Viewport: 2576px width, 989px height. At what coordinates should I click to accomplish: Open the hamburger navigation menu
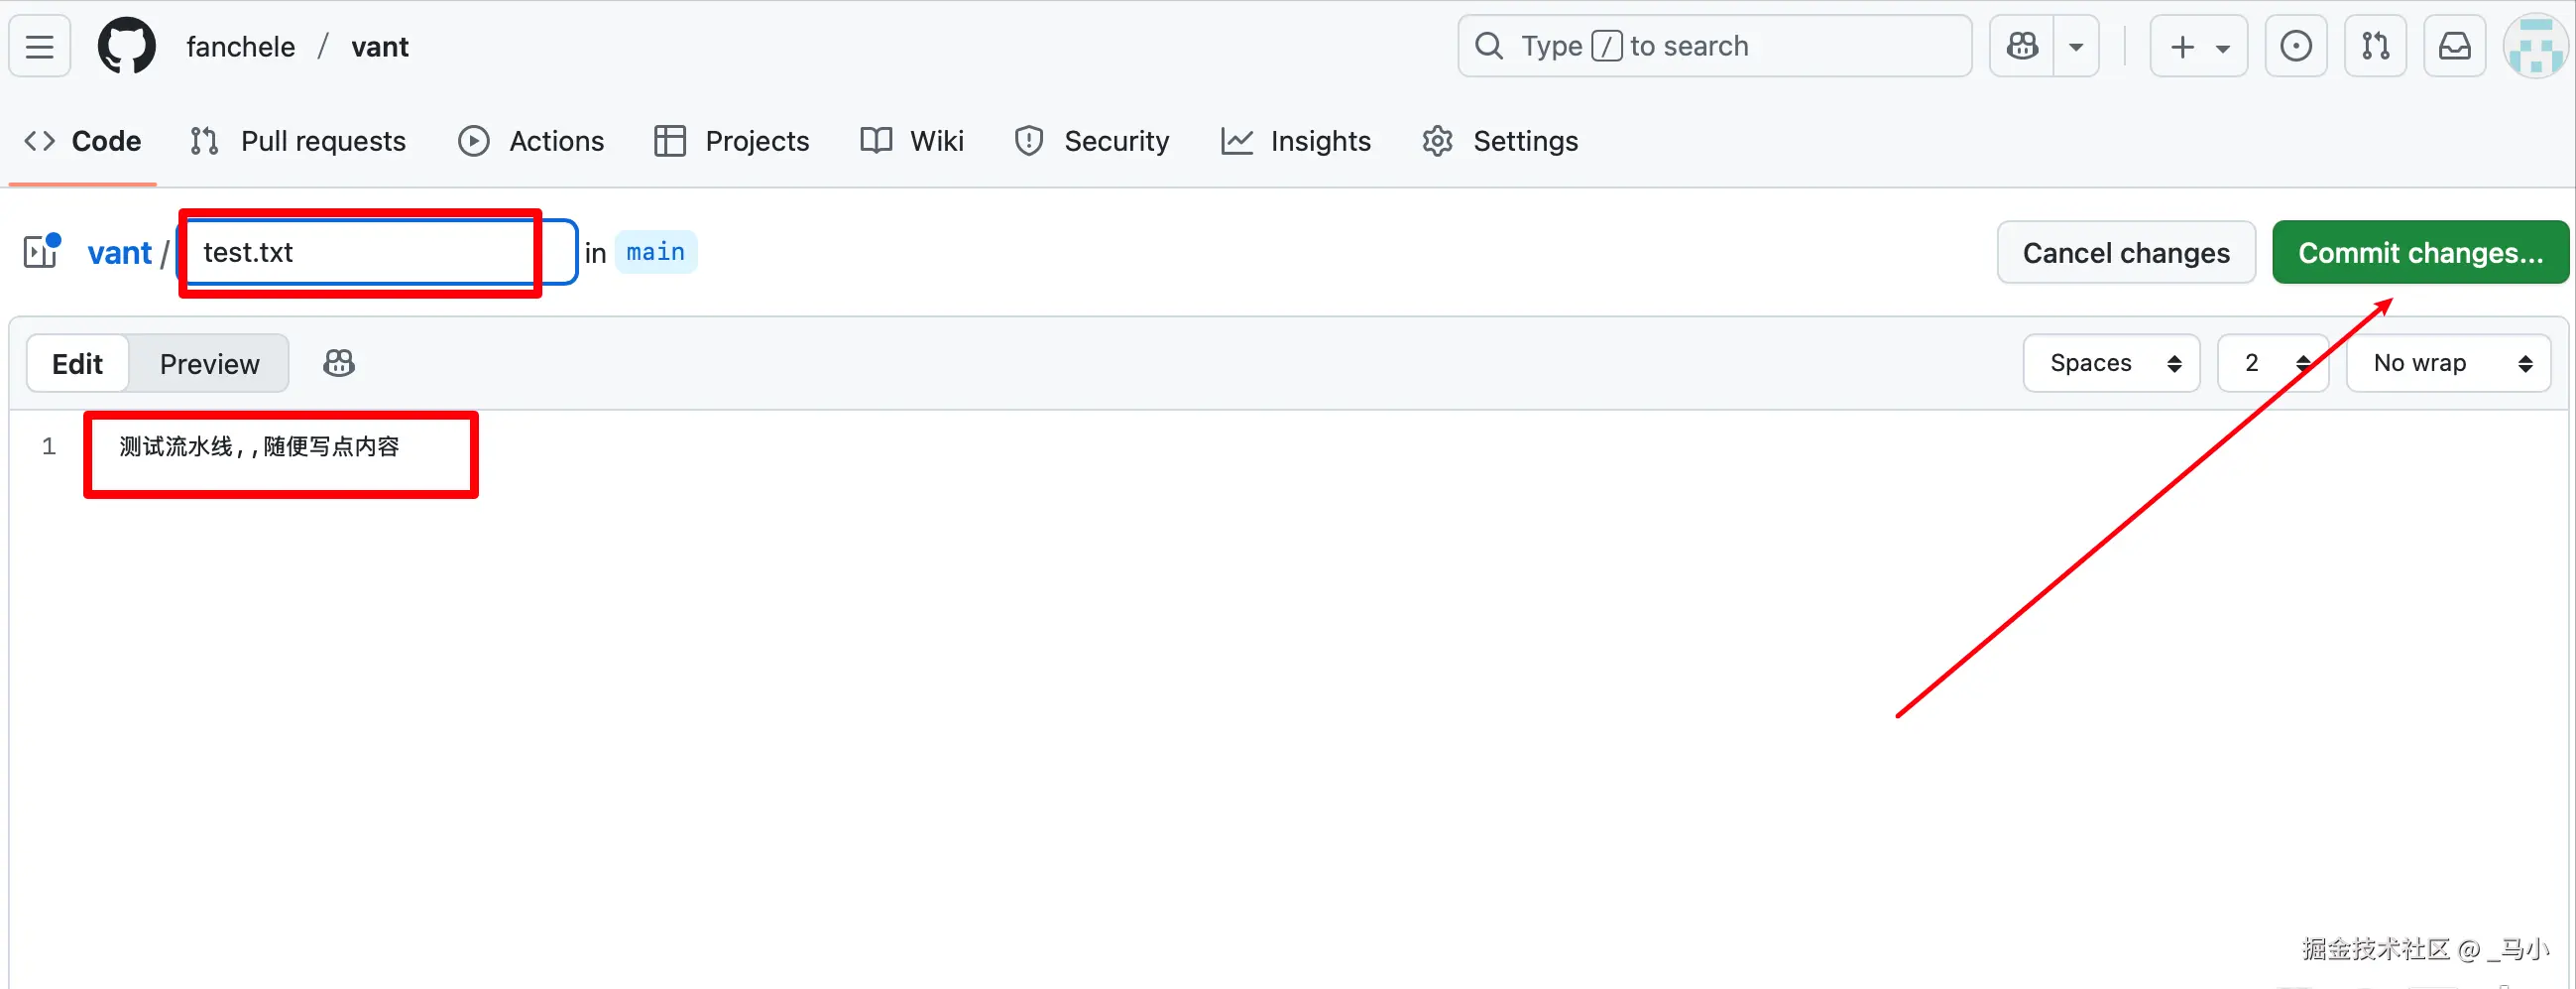point(40,46)
